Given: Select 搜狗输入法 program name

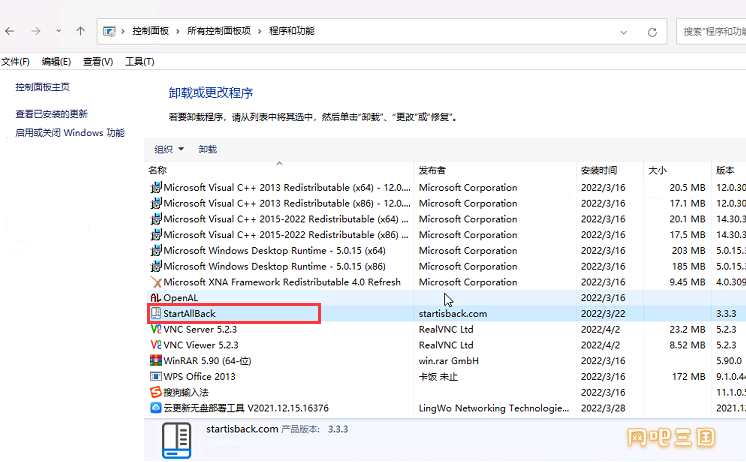Looking at the screenshot, I should [186, 392].
